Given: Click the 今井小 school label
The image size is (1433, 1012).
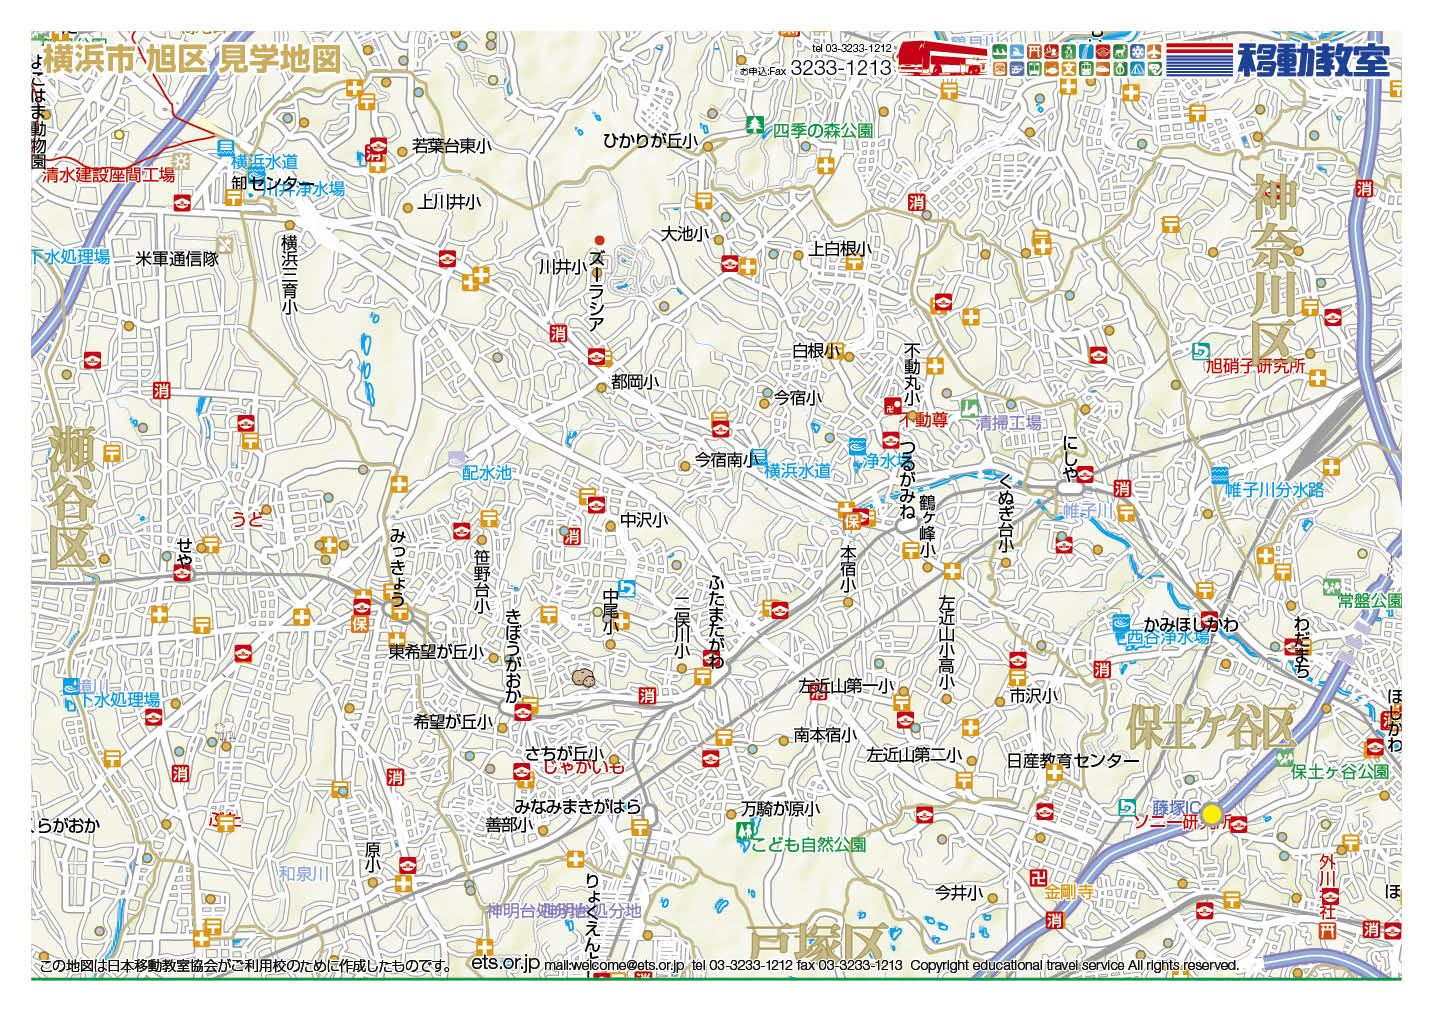Looking at the screenshot, I should [x=959, y=892].
